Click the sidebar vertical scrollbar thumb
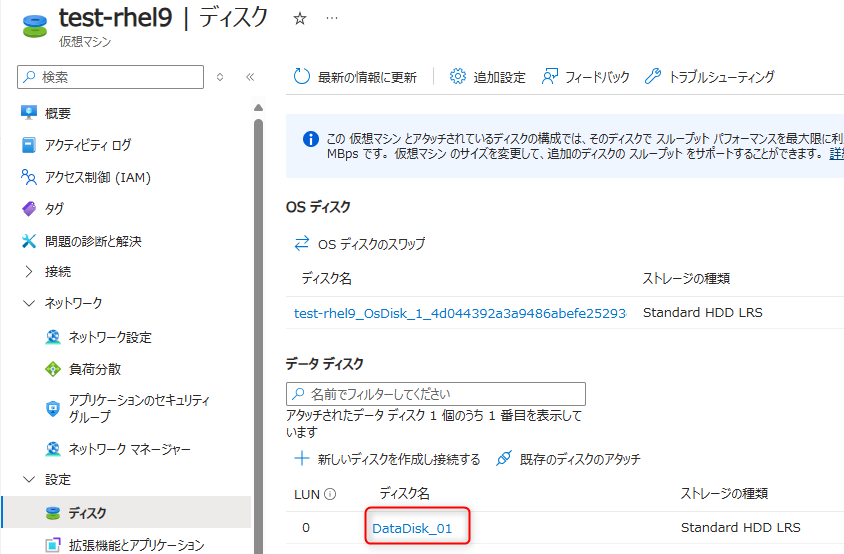This screenshot has height=554, width=844. click(x=258, y=334)
